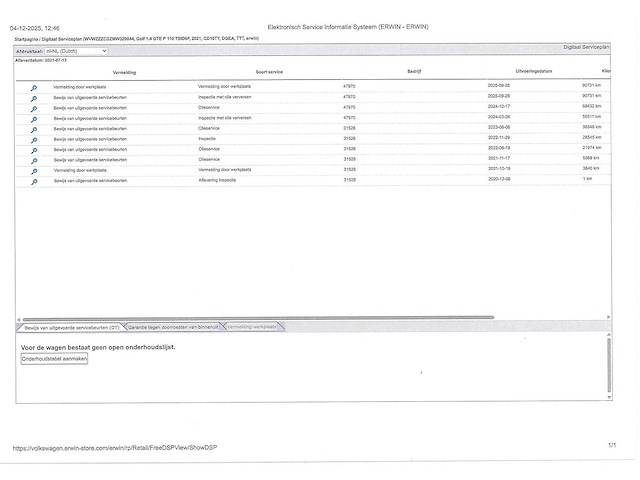Click the Soort service column header
The height and width of the screenshot is (480, 640).
[x=270, y=72]
